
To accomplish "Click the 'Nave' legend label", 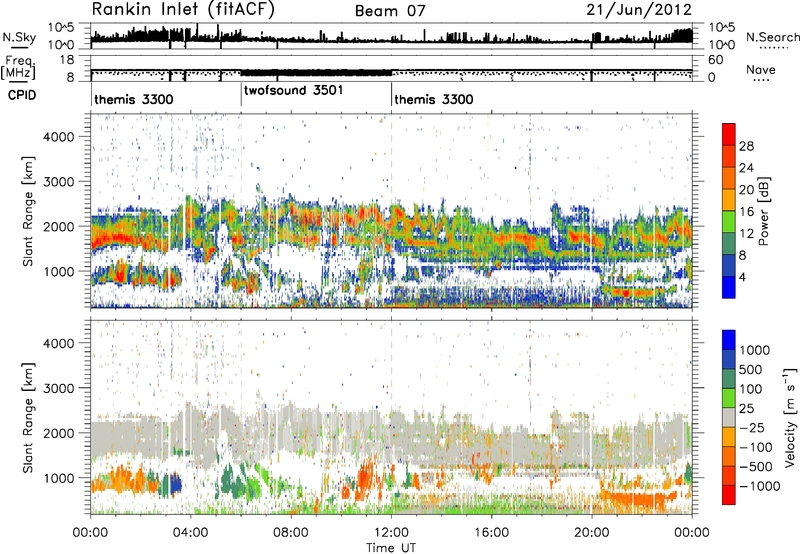I will [761, 70].
